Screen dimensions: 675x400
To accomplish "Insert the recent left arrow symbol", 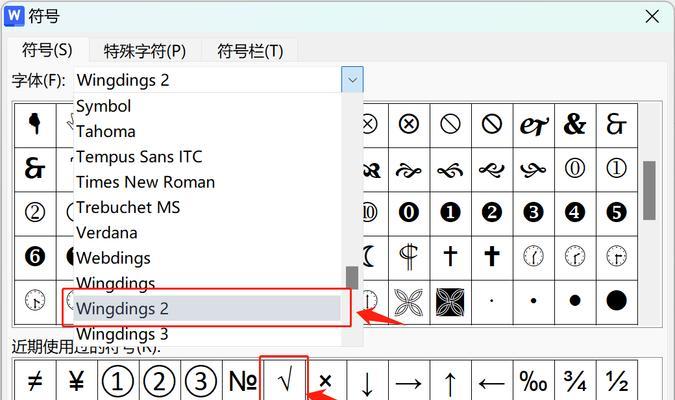I will pos(492,381).
